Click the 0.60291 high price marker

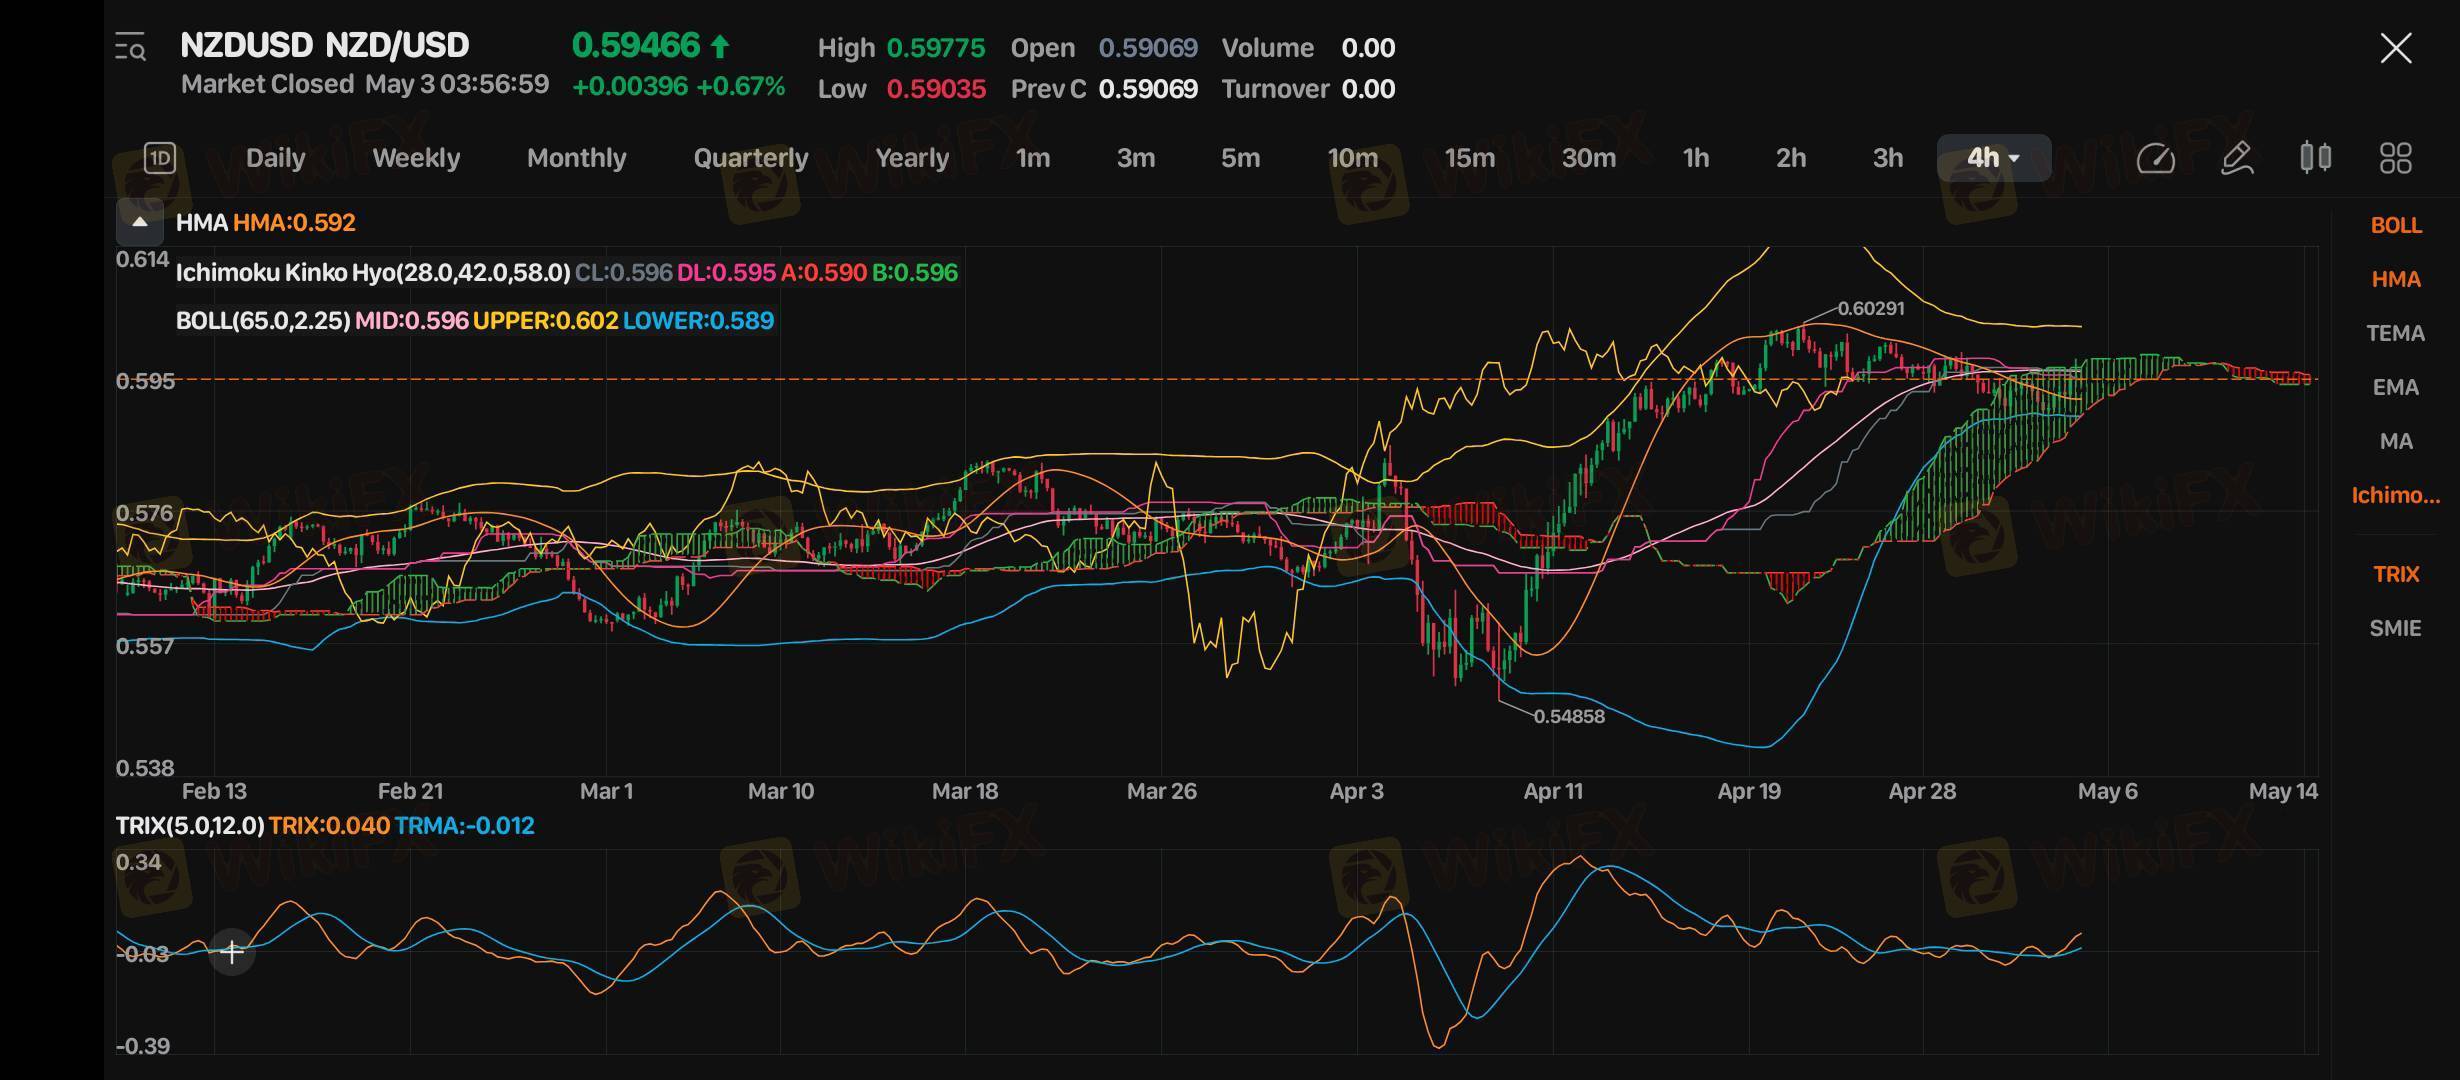(1870, 309)
